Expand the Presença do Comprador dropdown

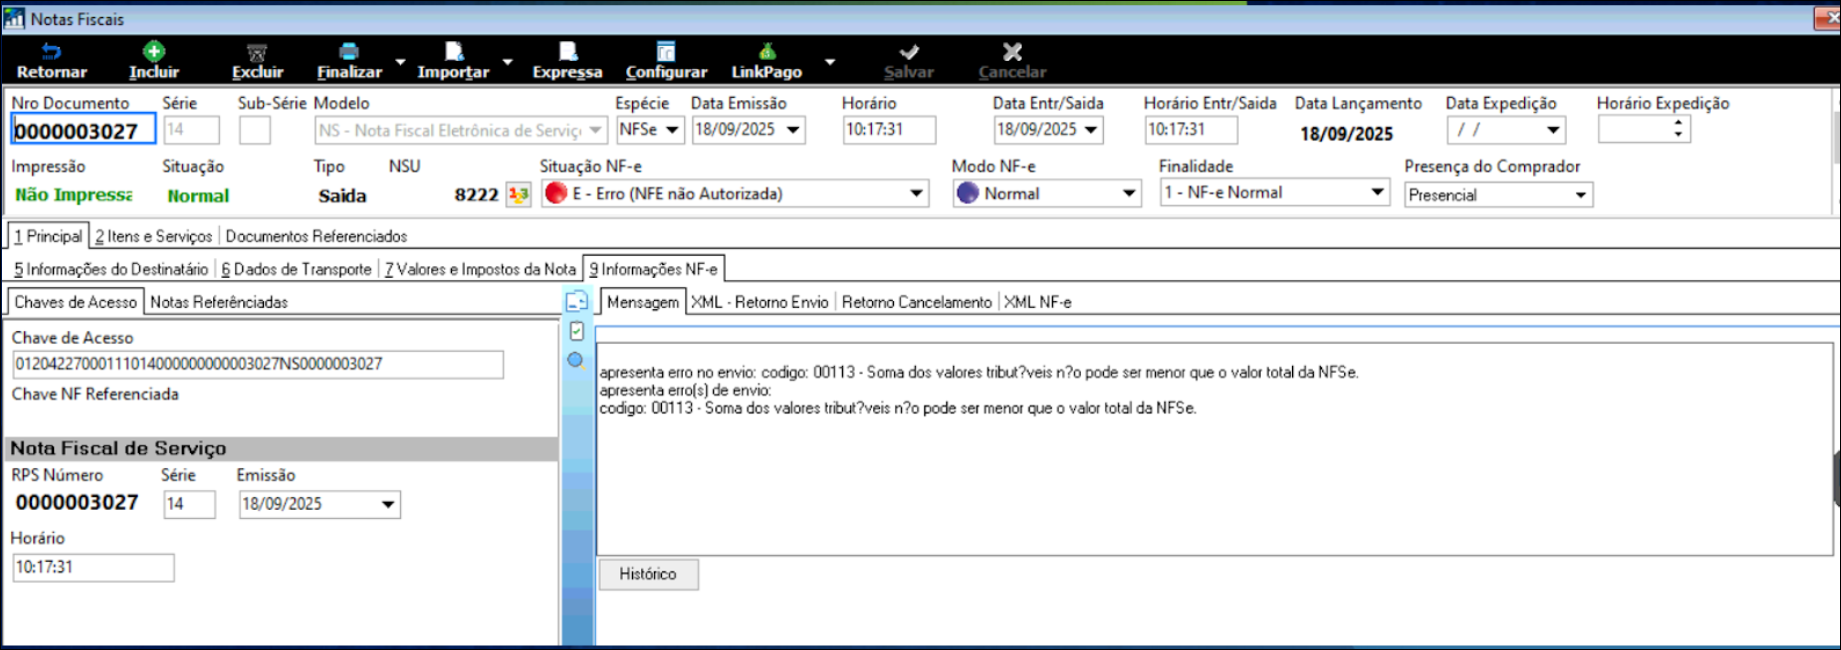(x=1580, y=195)
